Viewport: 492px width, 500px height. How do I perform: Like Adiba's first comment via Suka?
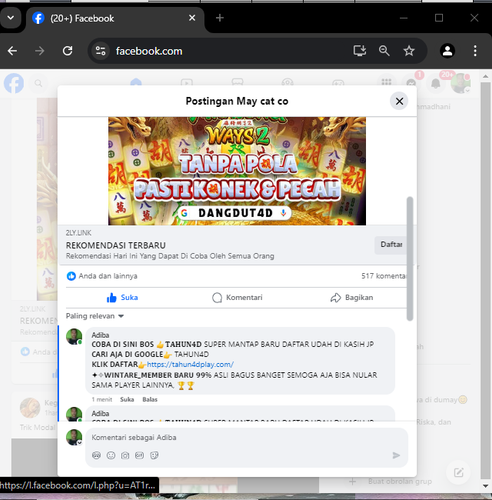pyautogui.click(x=127, y=399)
